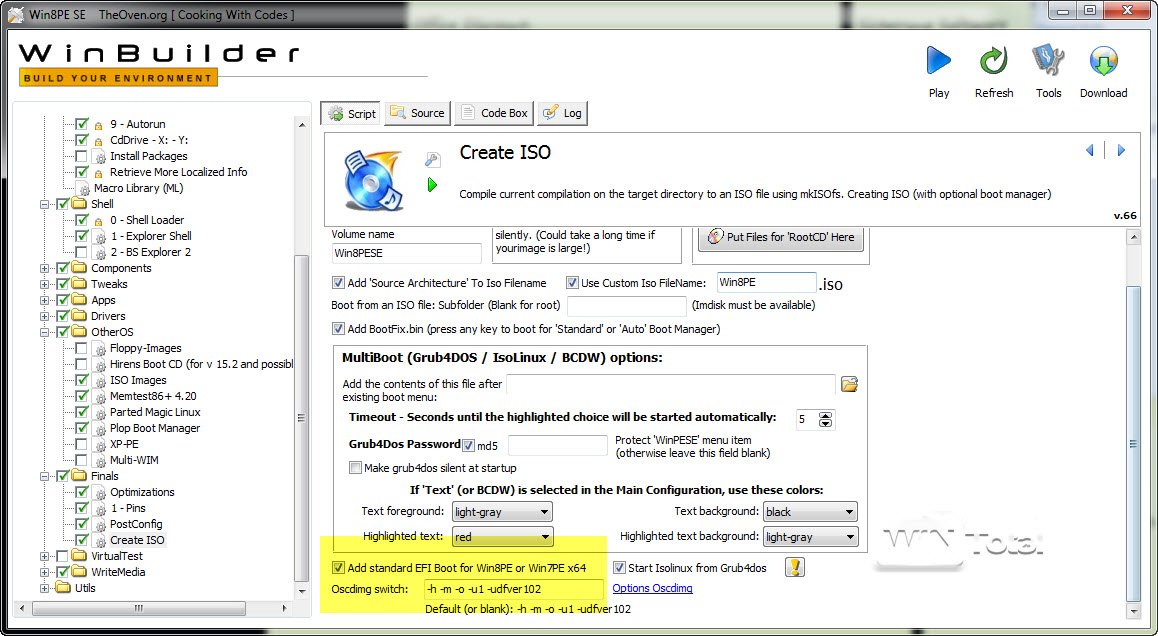Image resolution: width=1158 pixels, height=636 pixels.
Task: Click the Macro Library script icon
Action: coord(83,188)
